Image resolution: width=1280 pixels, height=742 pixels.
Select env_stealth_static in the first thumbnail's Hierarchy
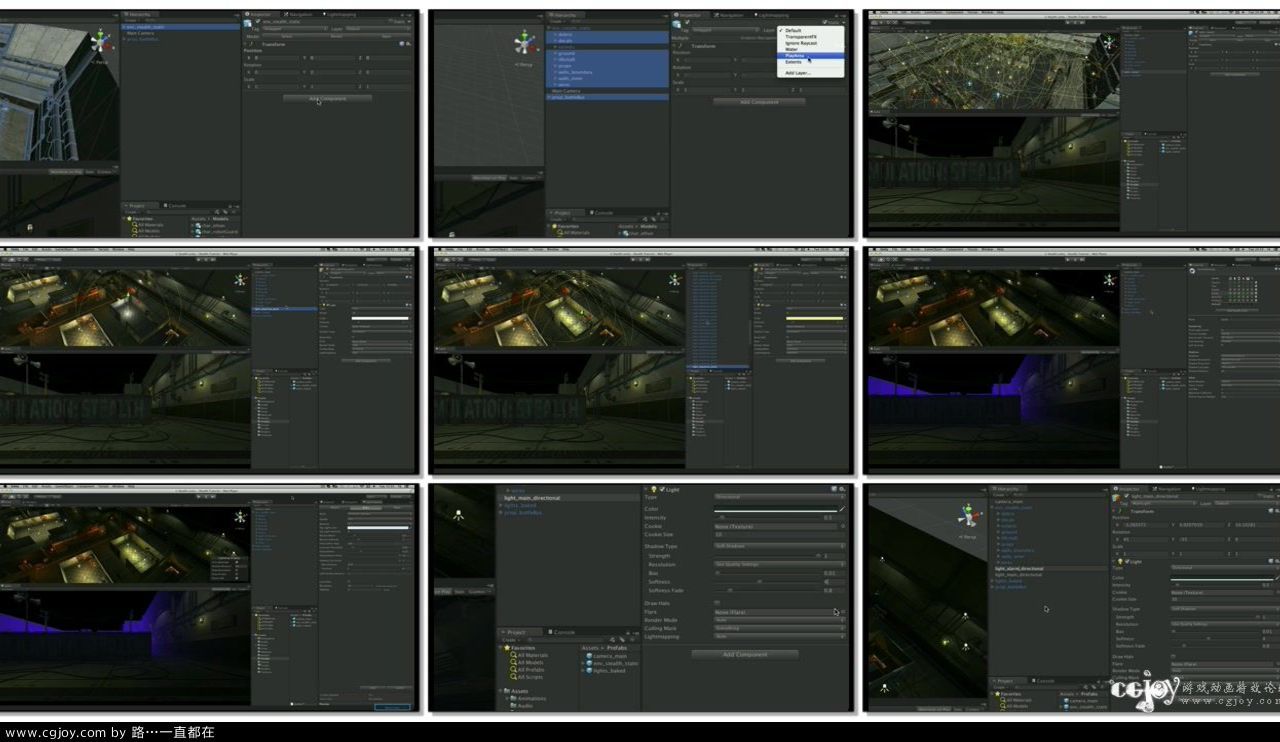180,27
